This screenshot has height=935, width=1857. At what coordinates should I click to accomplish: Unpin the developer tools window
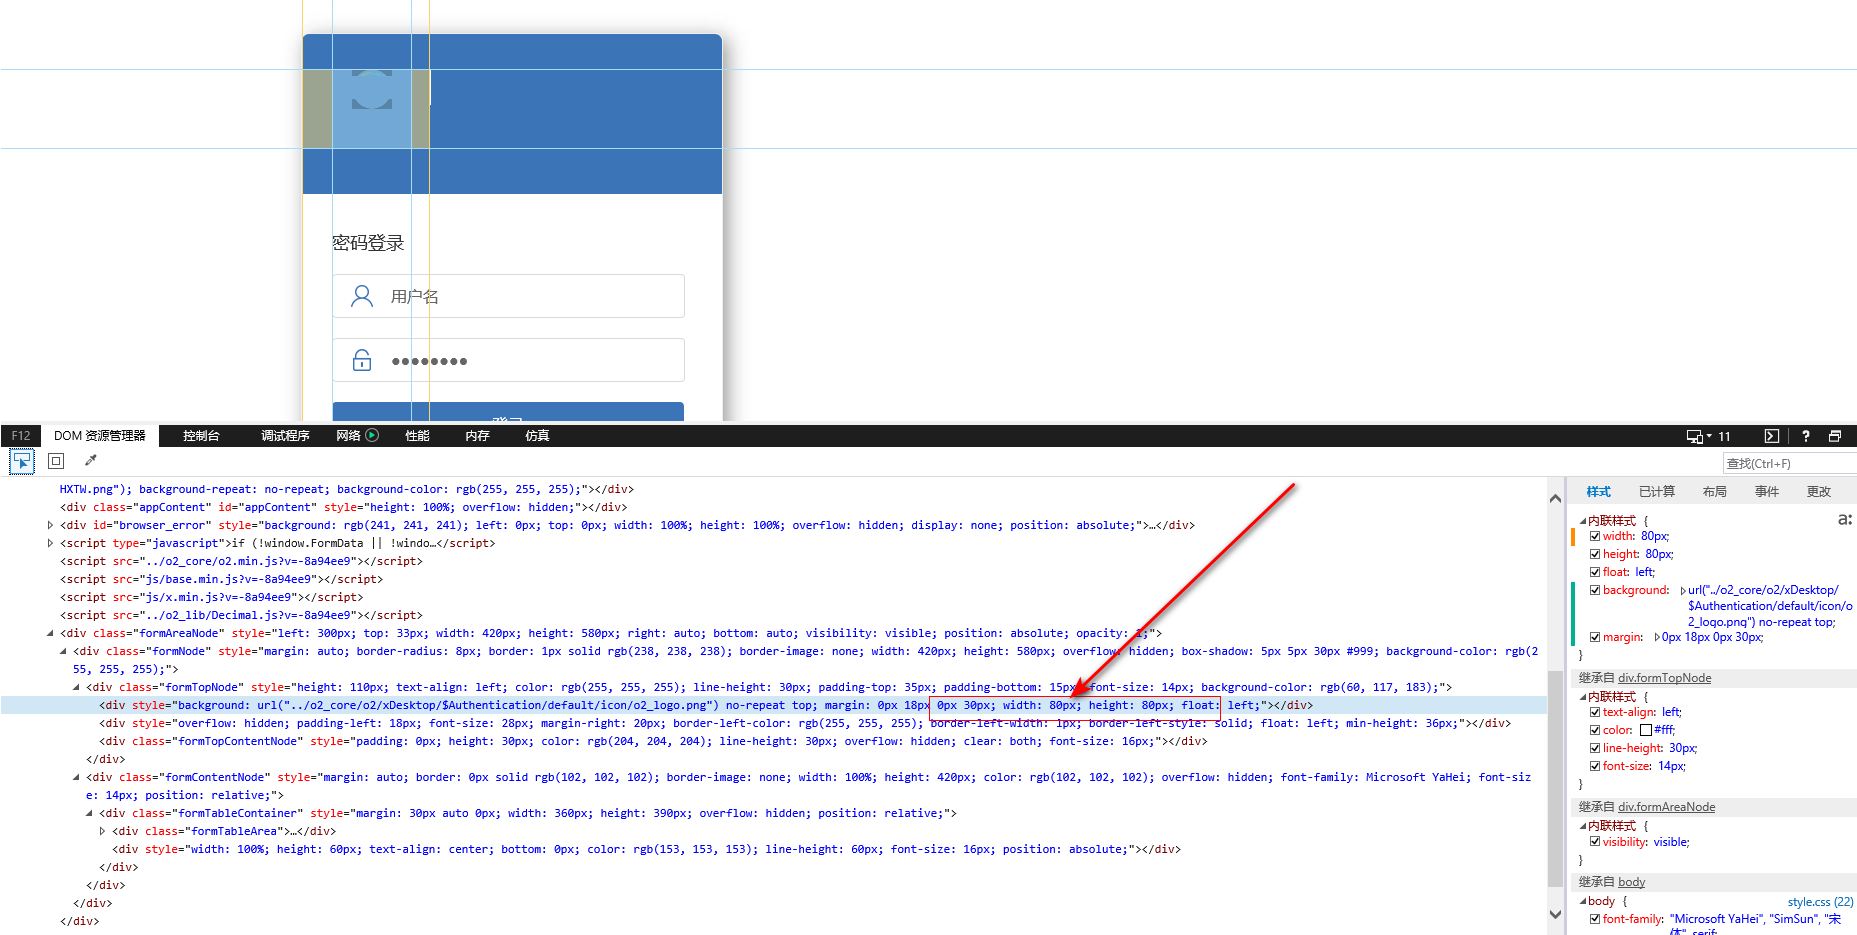coord(1835,436)
